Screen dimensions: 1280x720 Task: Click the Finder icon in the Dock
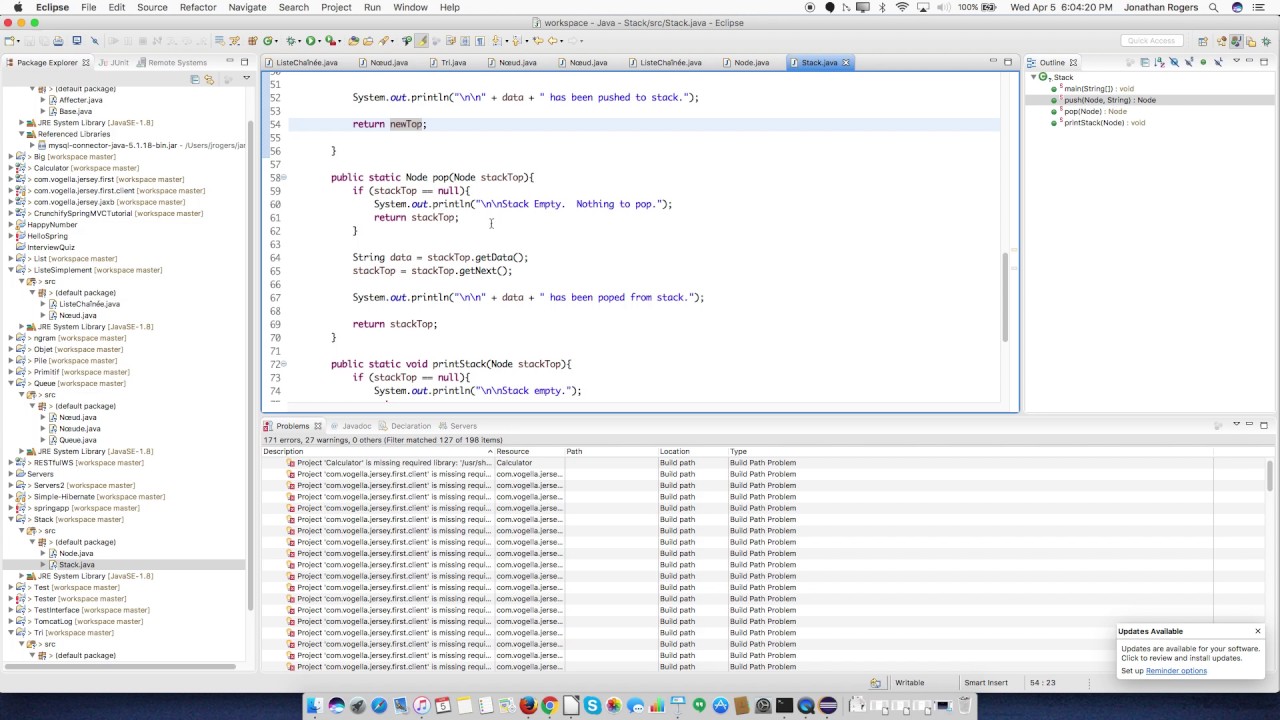pos(314,706)
